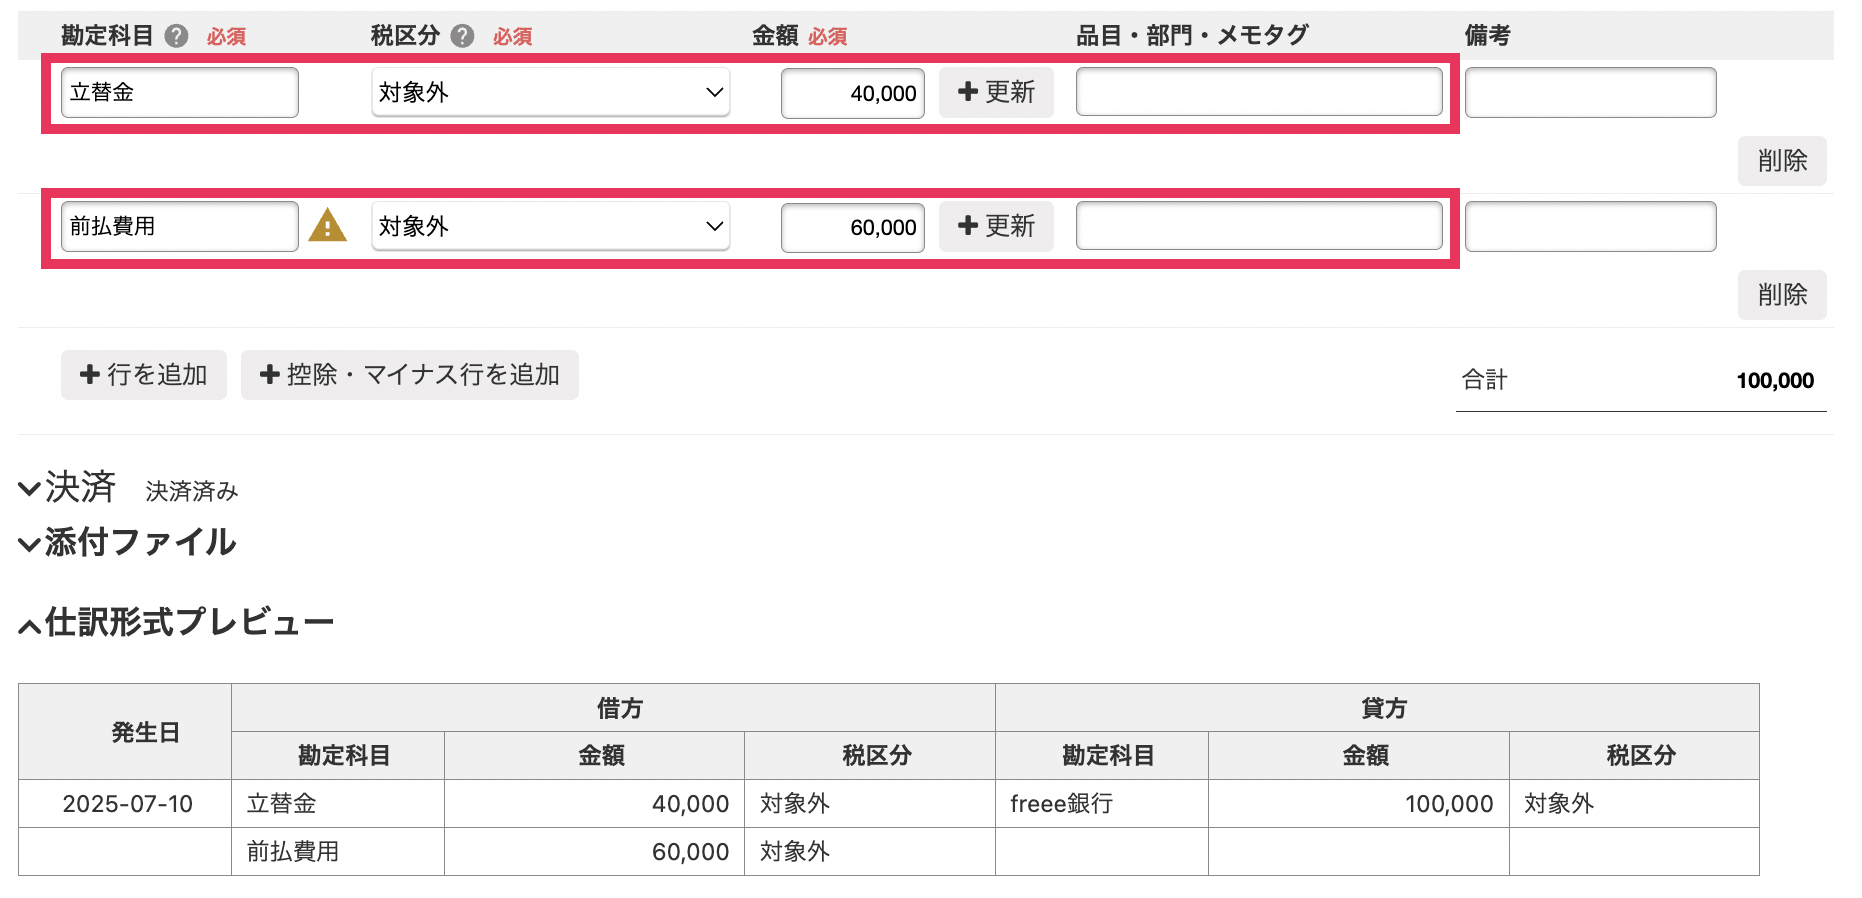Click 40,000 debit amount in preview
The width and height of the screenshot is (1862, 898).
[595, 804]
